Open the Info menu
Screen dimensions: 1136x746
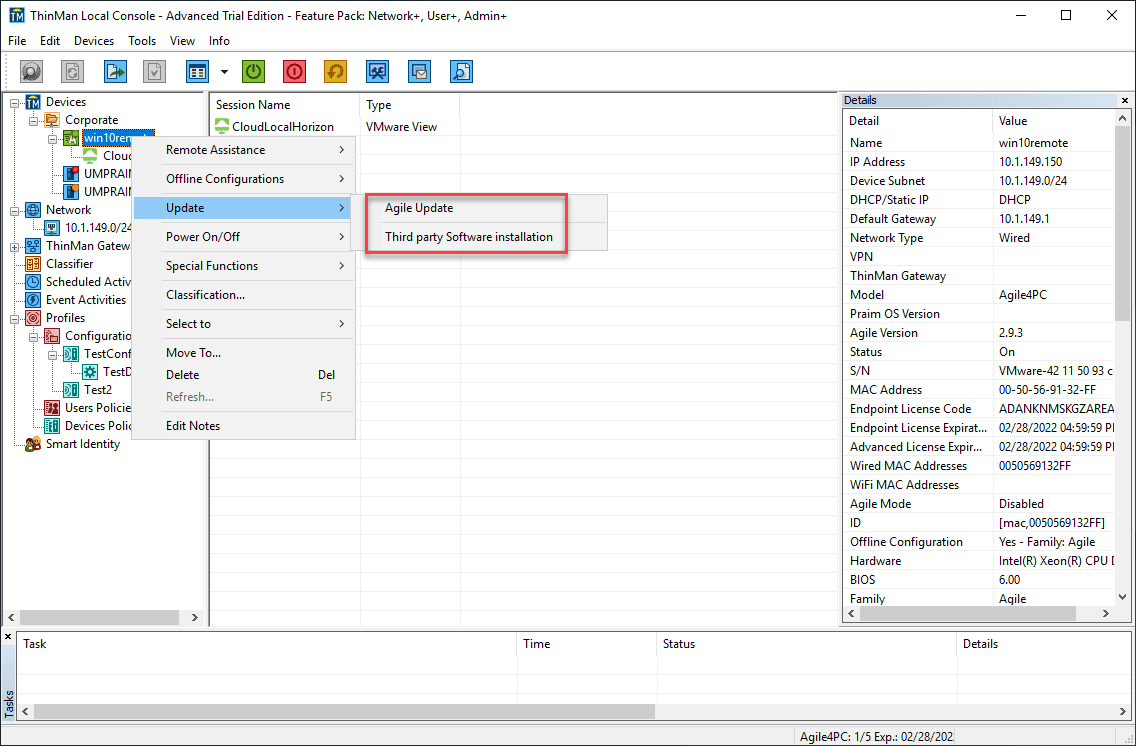pos(219,41)
